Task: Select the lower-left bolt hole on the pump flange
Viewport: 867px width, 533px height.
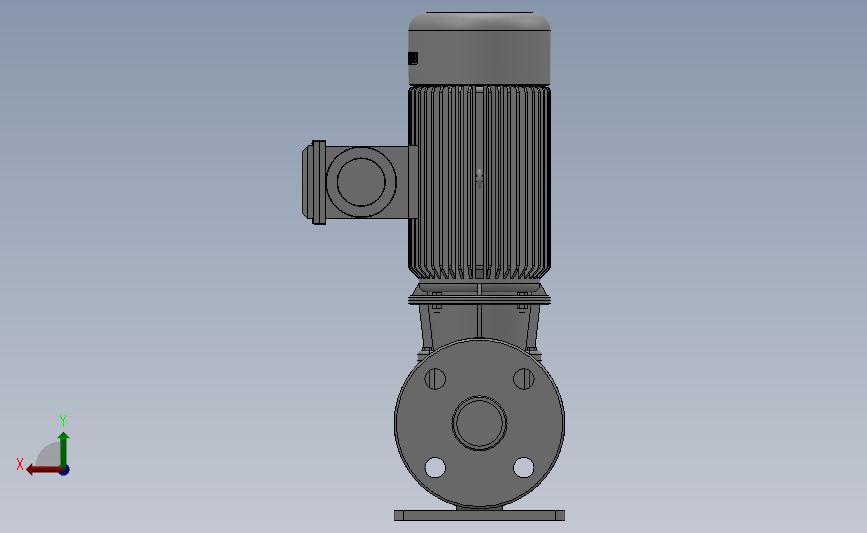Action: click(x=435, y=467)
